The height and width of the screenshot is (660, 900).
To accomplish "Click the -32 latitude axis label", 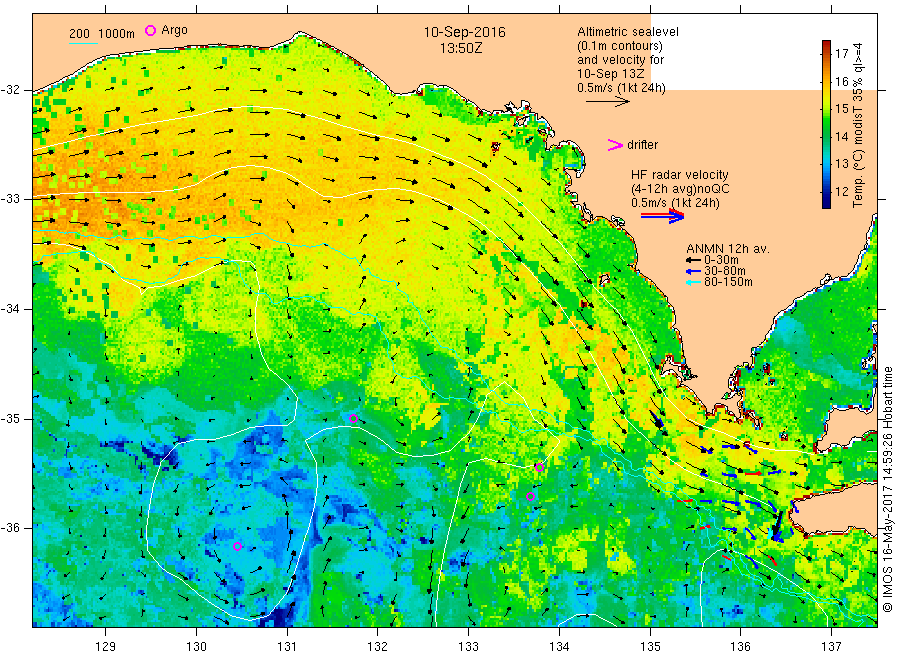I will click(10, 90).
